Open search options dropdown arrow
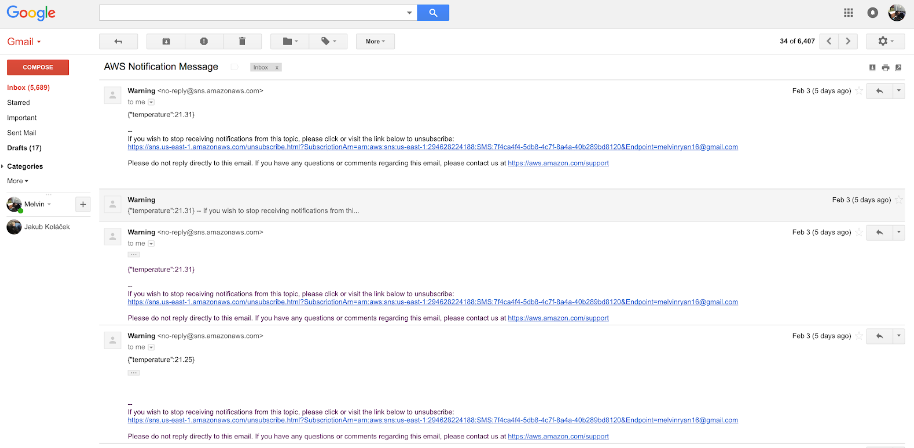This screenshot has height=448, width=914. point(409,13)
